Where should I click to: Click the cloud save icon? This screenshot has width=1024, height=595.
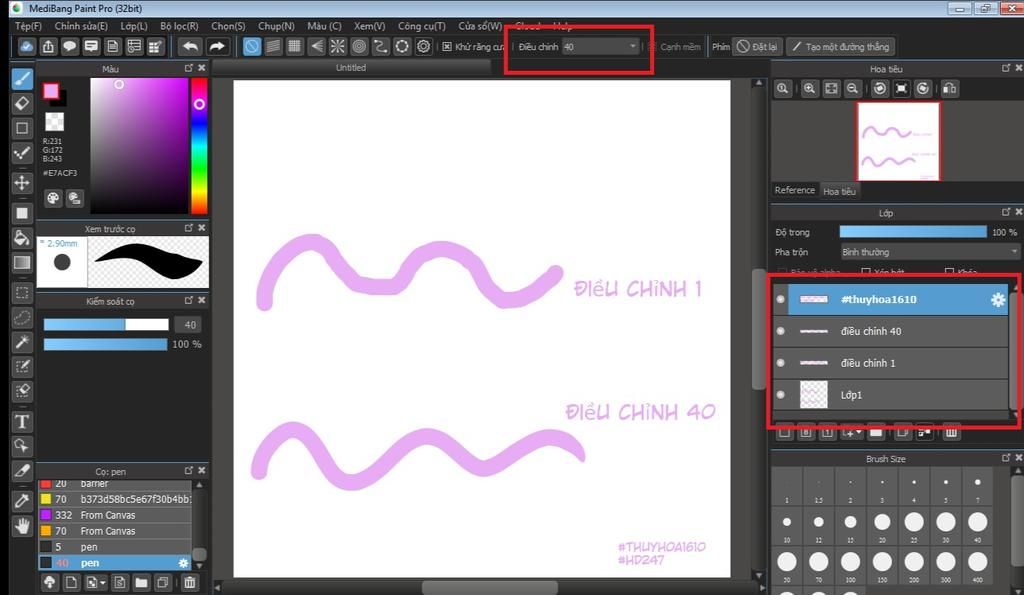tap(26, 46)
